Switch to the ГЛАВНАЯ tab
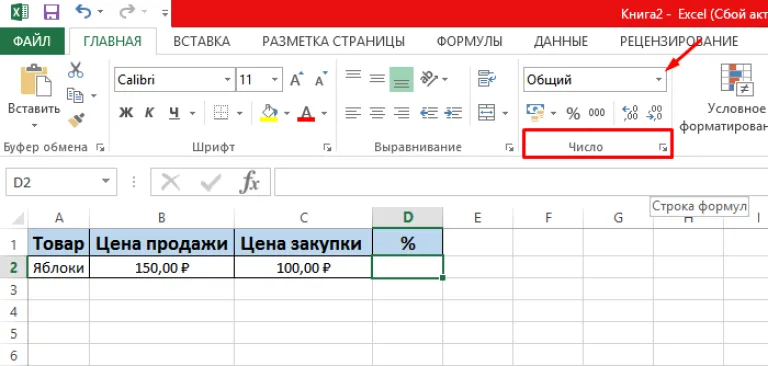The image size is (768, 366). click(113, 42)
